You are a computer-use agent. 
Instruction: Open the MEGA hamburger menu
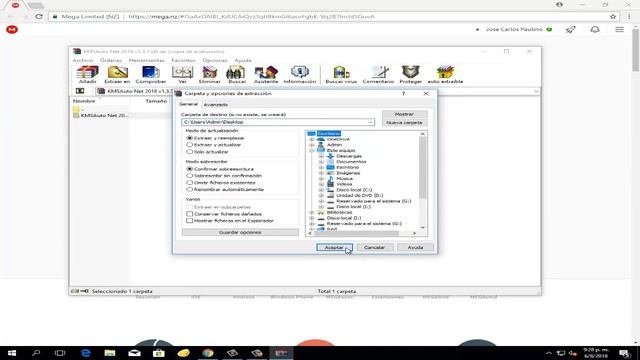click(620, 29)
